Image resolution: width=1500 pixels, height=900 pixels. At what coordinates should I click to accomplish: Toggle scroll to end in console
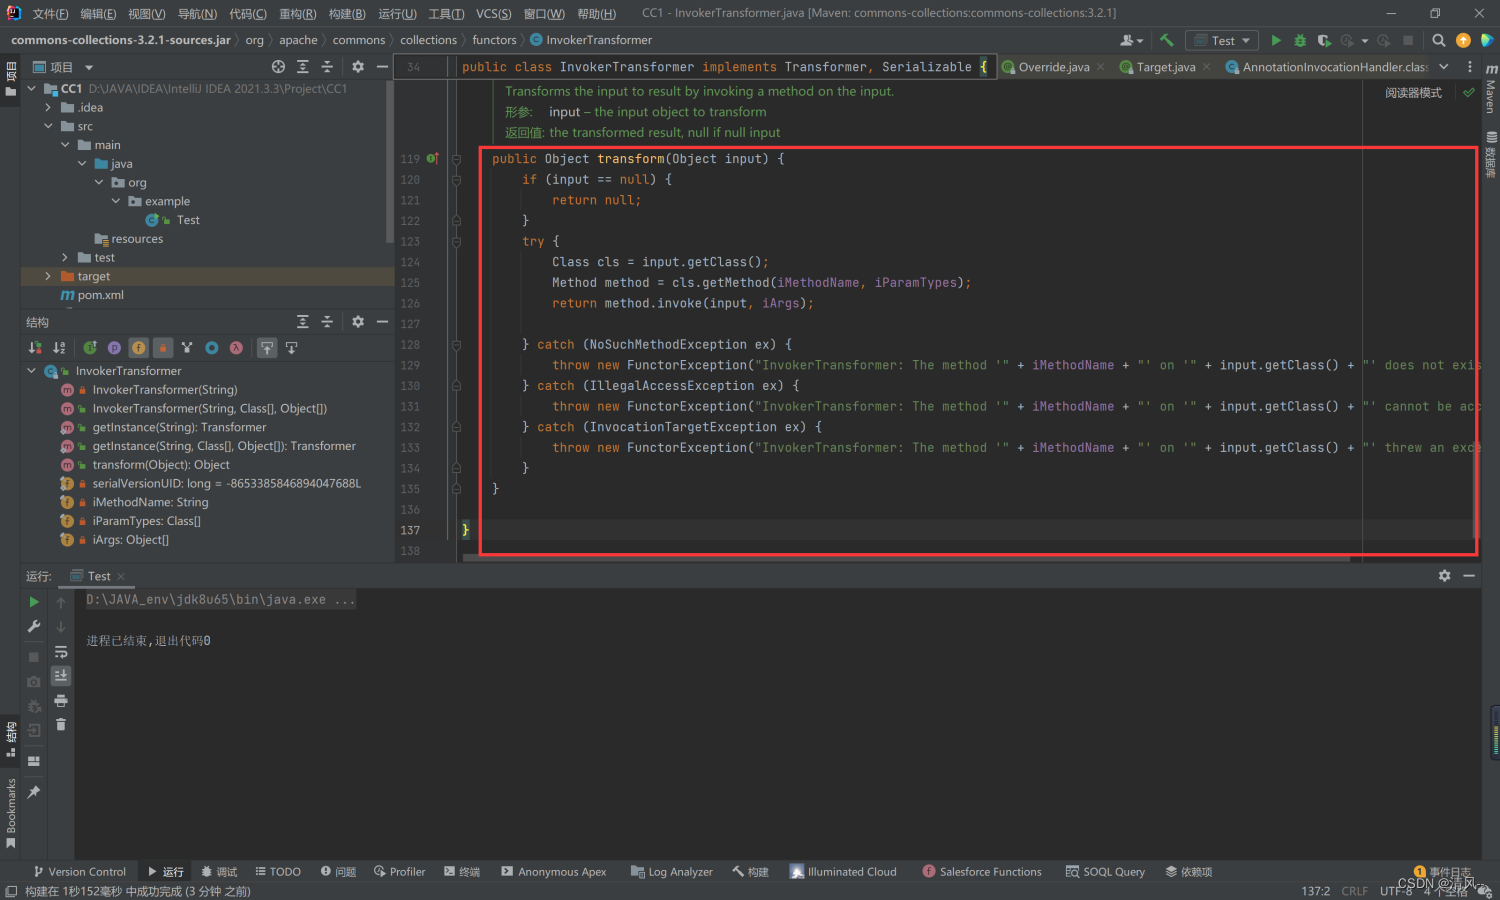[61, 676]
